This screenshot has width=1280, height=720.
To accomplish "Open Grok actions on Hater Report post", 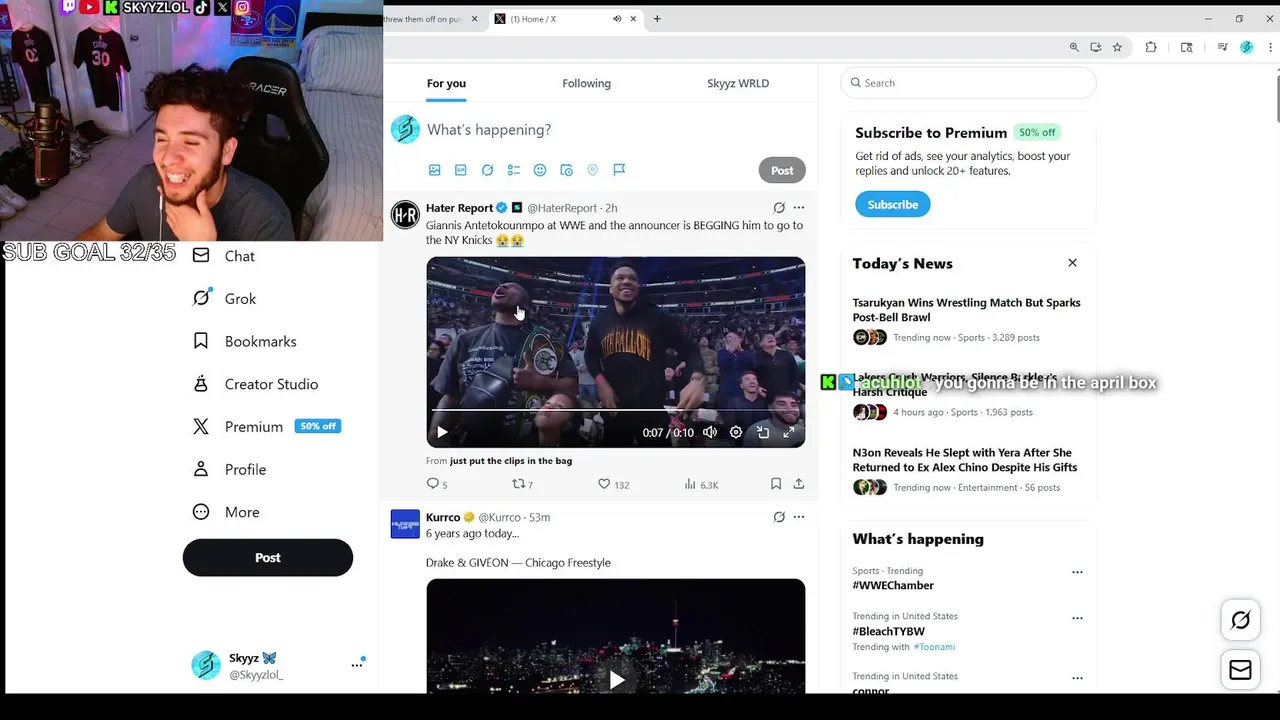I will click(x=779, y=208).
